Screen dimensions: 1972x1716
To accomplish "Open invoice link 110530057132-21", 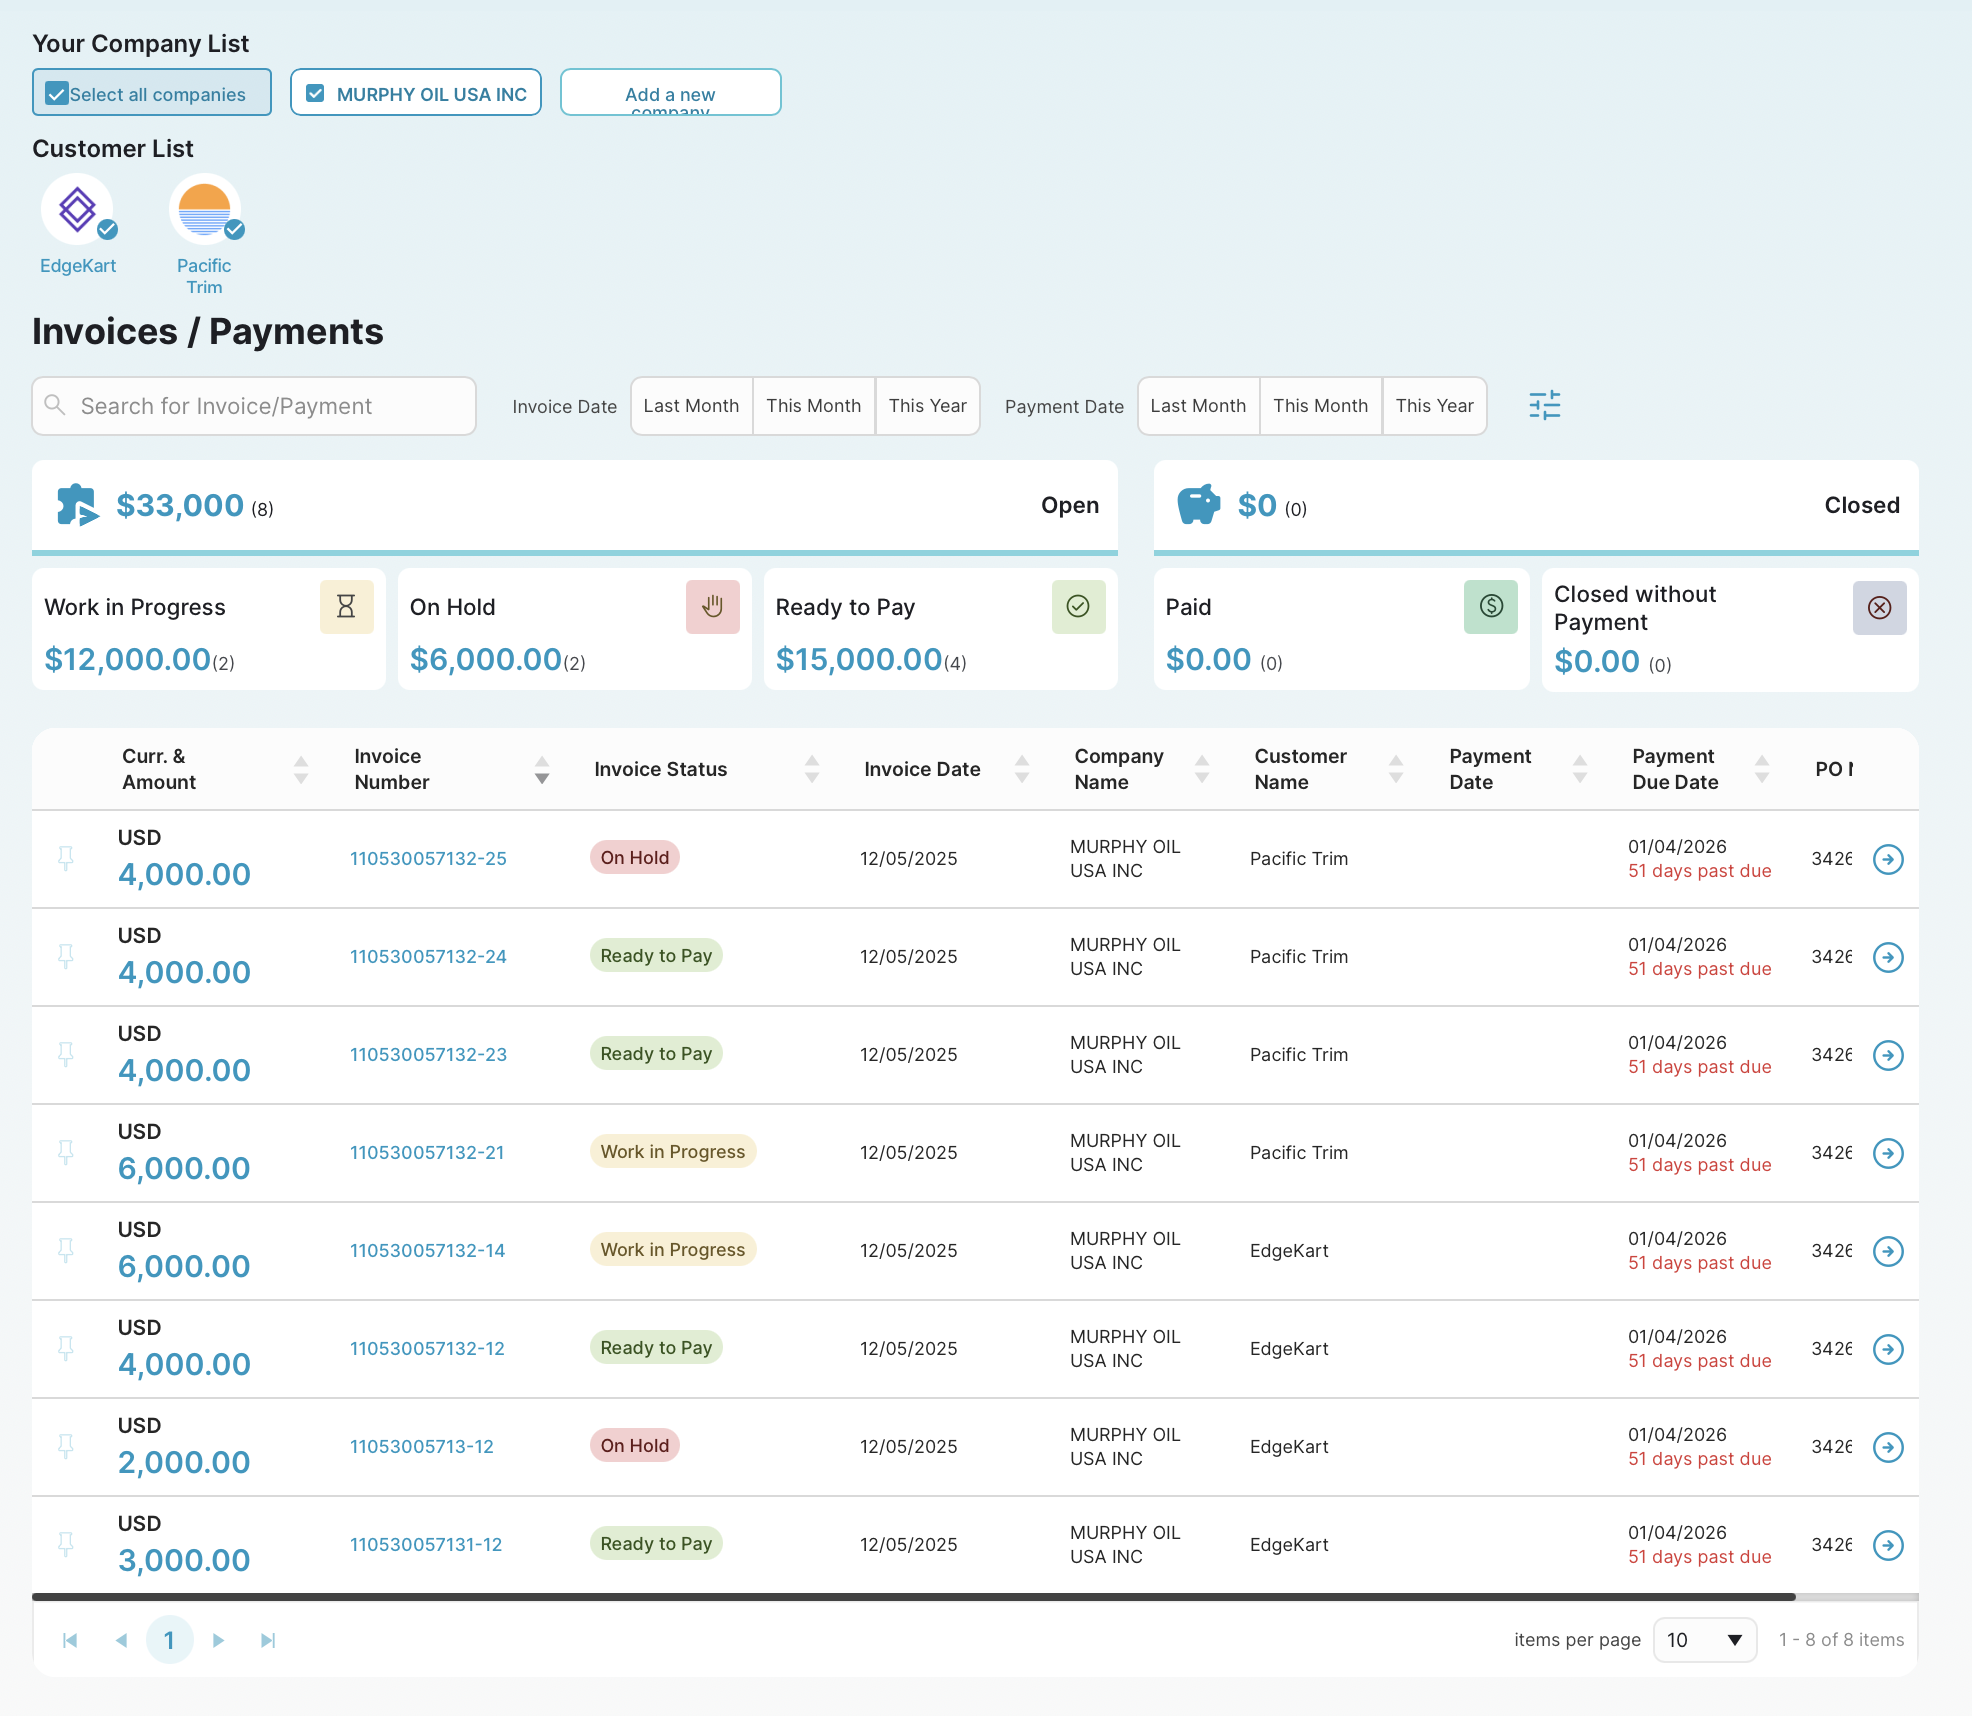I will pos(427,1152).
